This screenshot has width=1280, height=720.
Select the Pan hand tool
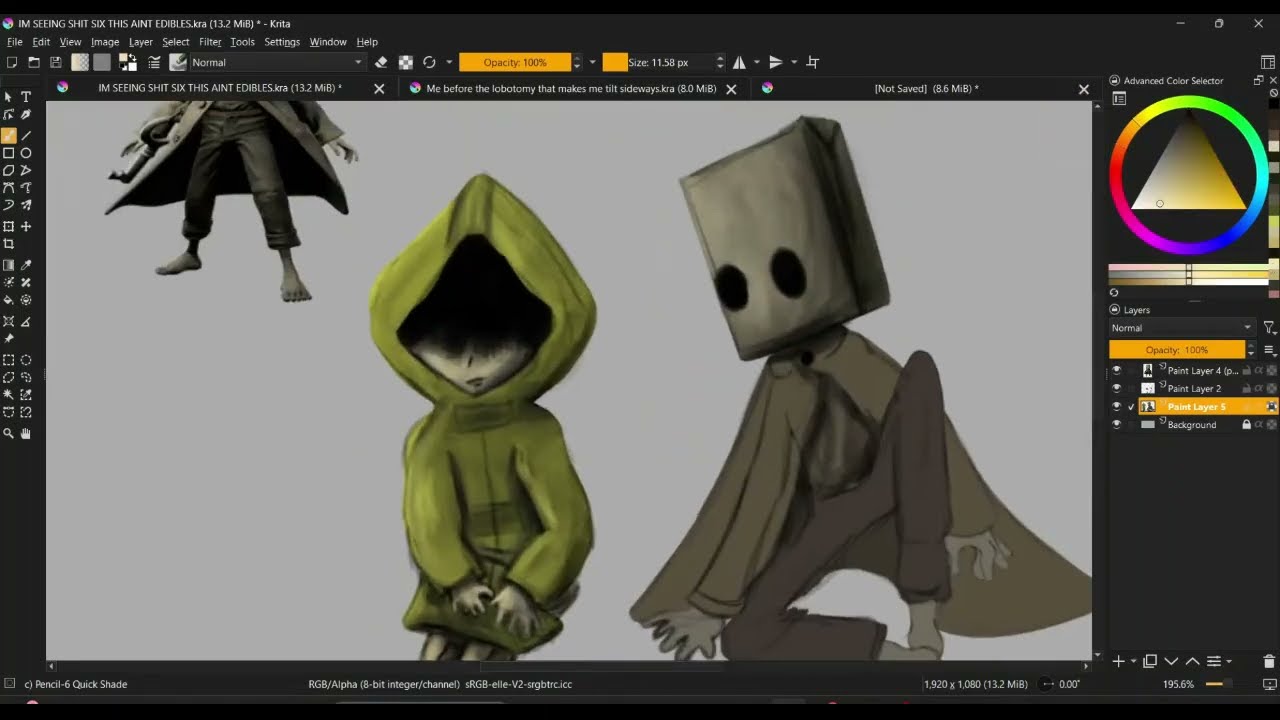[26, 434]
